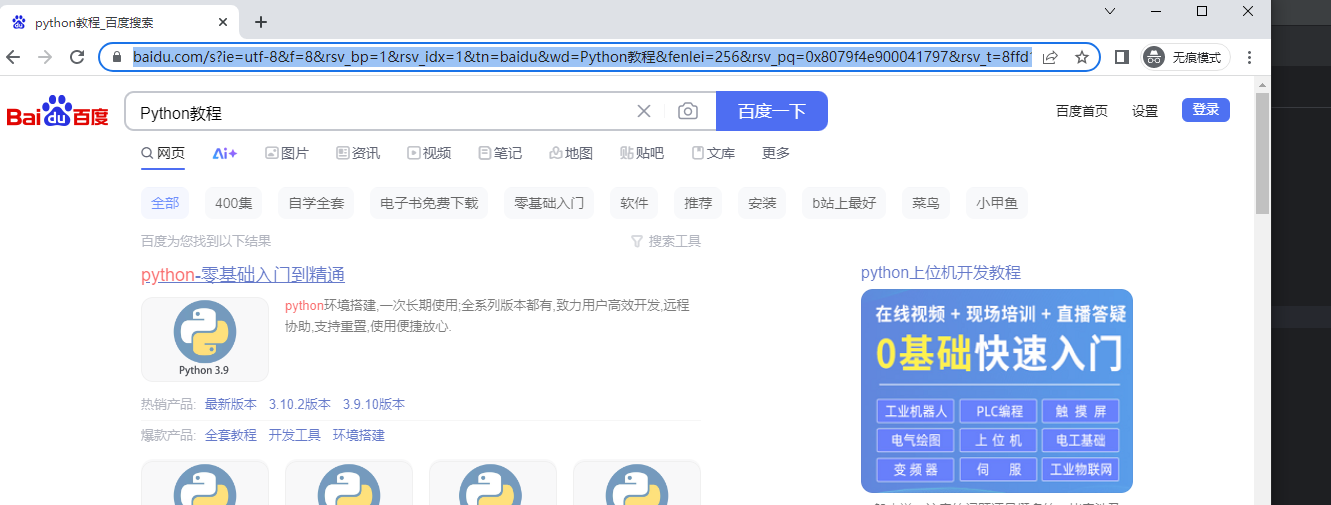The height and width of the screenshot is (505, 1331).
Task: Select the b站上最好 filter chip
Action: pyautogui.click(x=844, y=203)
